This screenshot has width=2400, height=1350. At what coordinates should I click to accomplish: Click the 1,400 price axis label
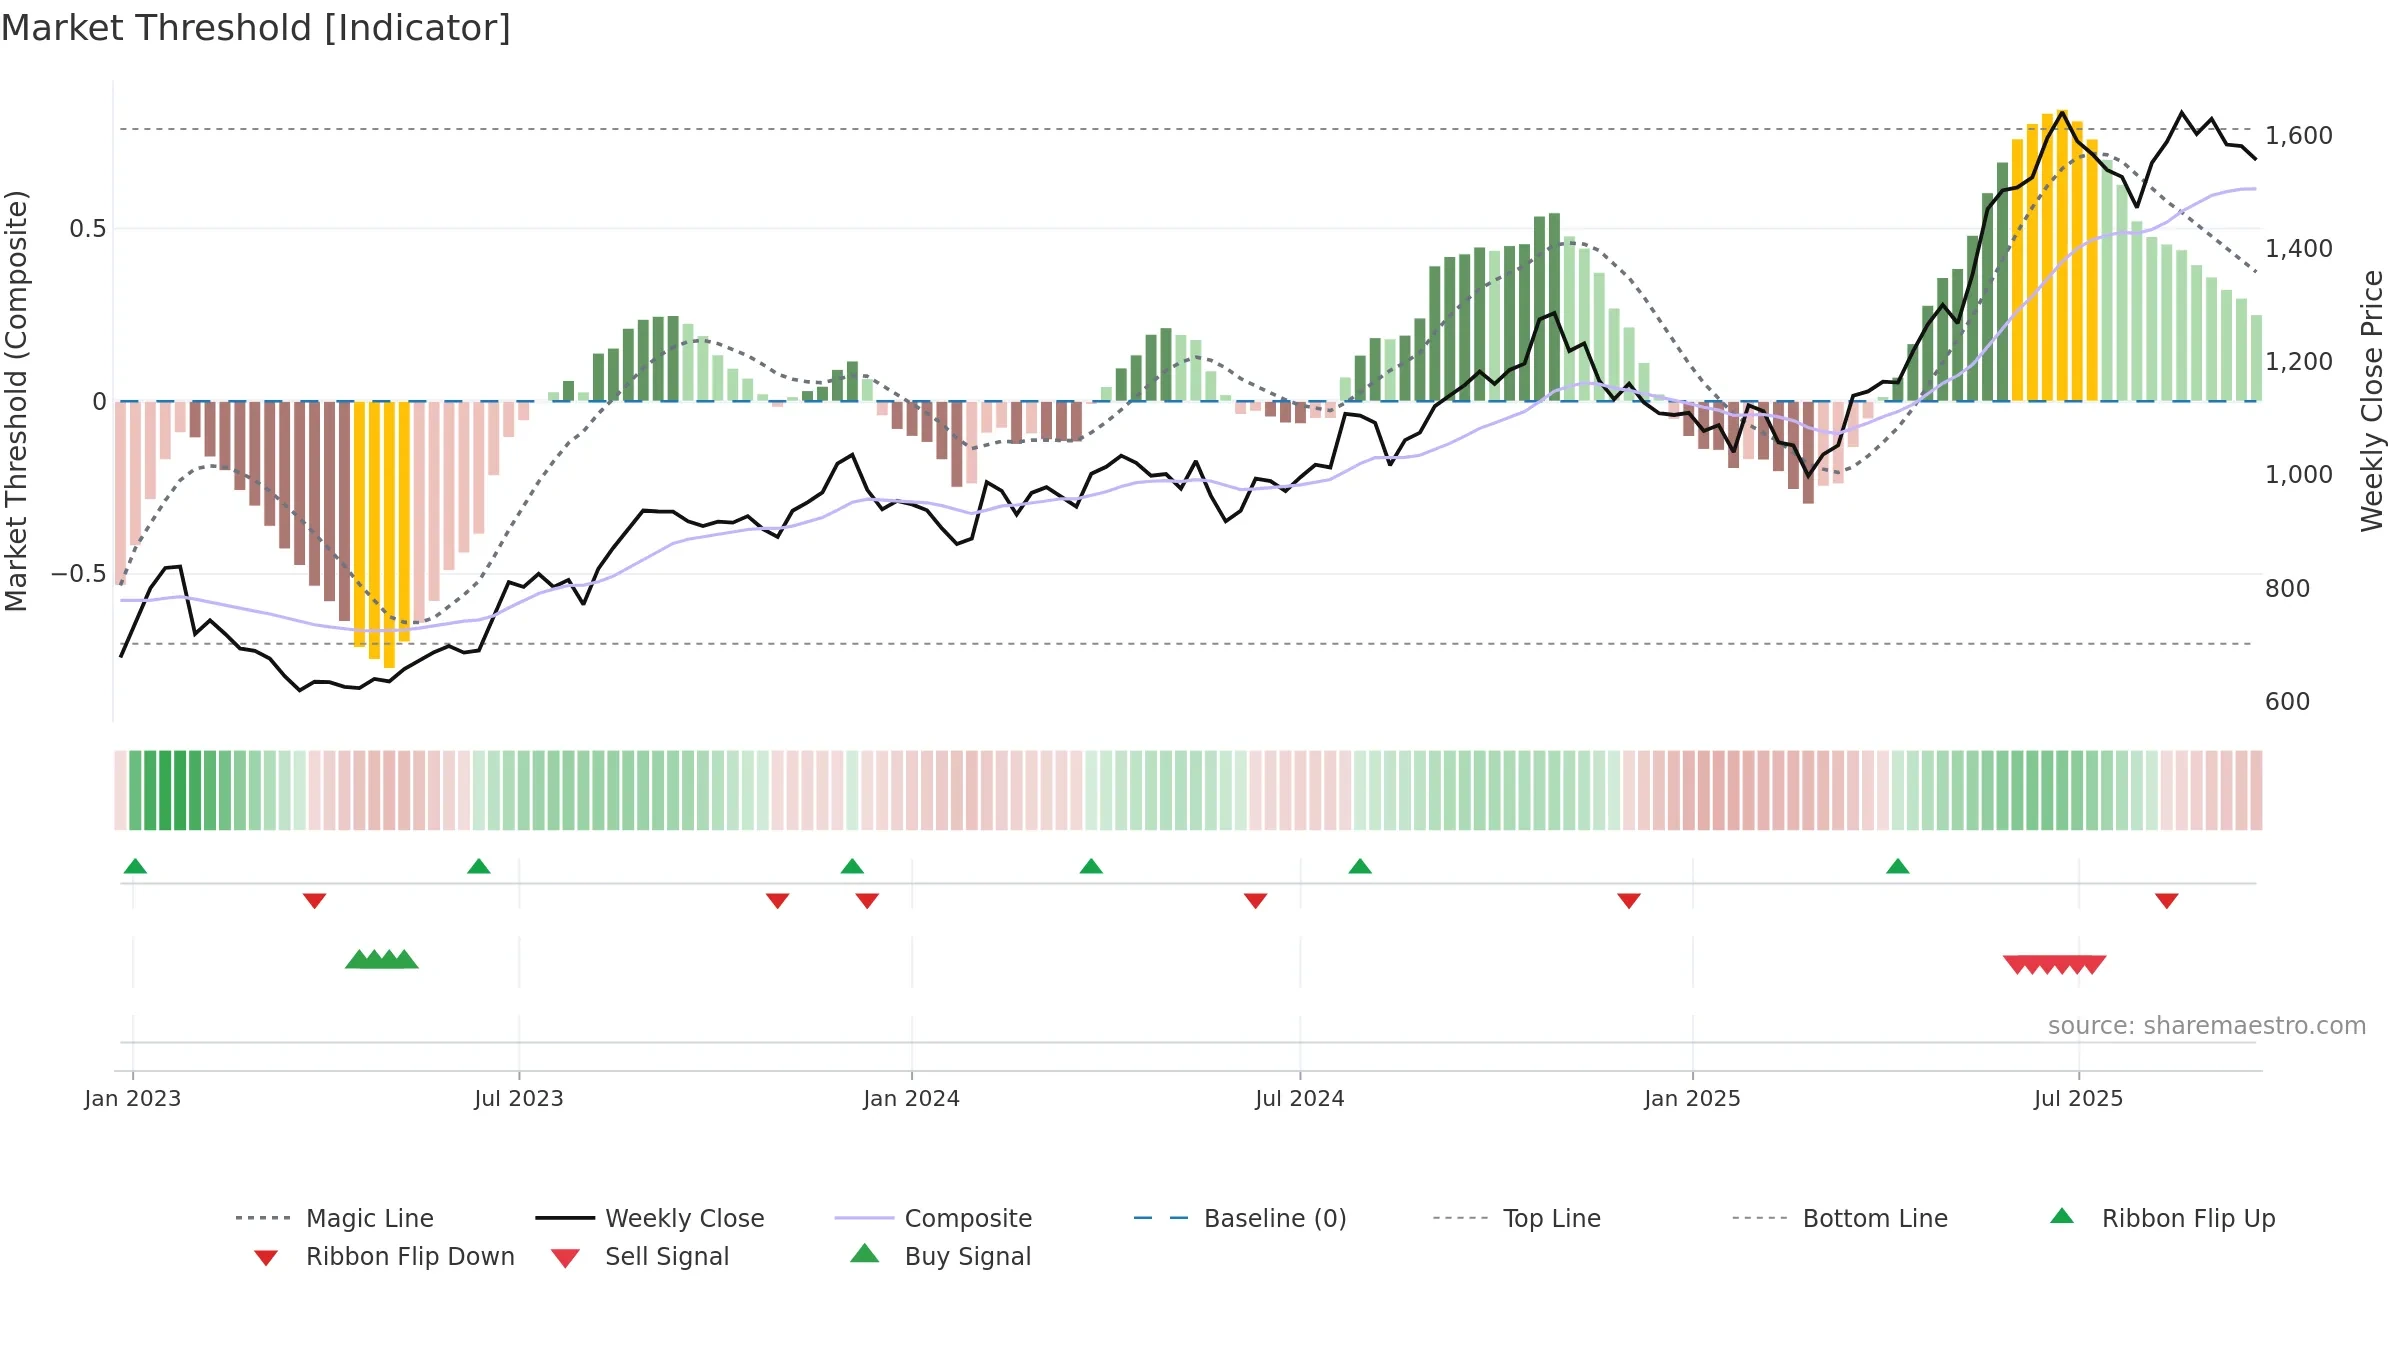[x=2299, y=249]
